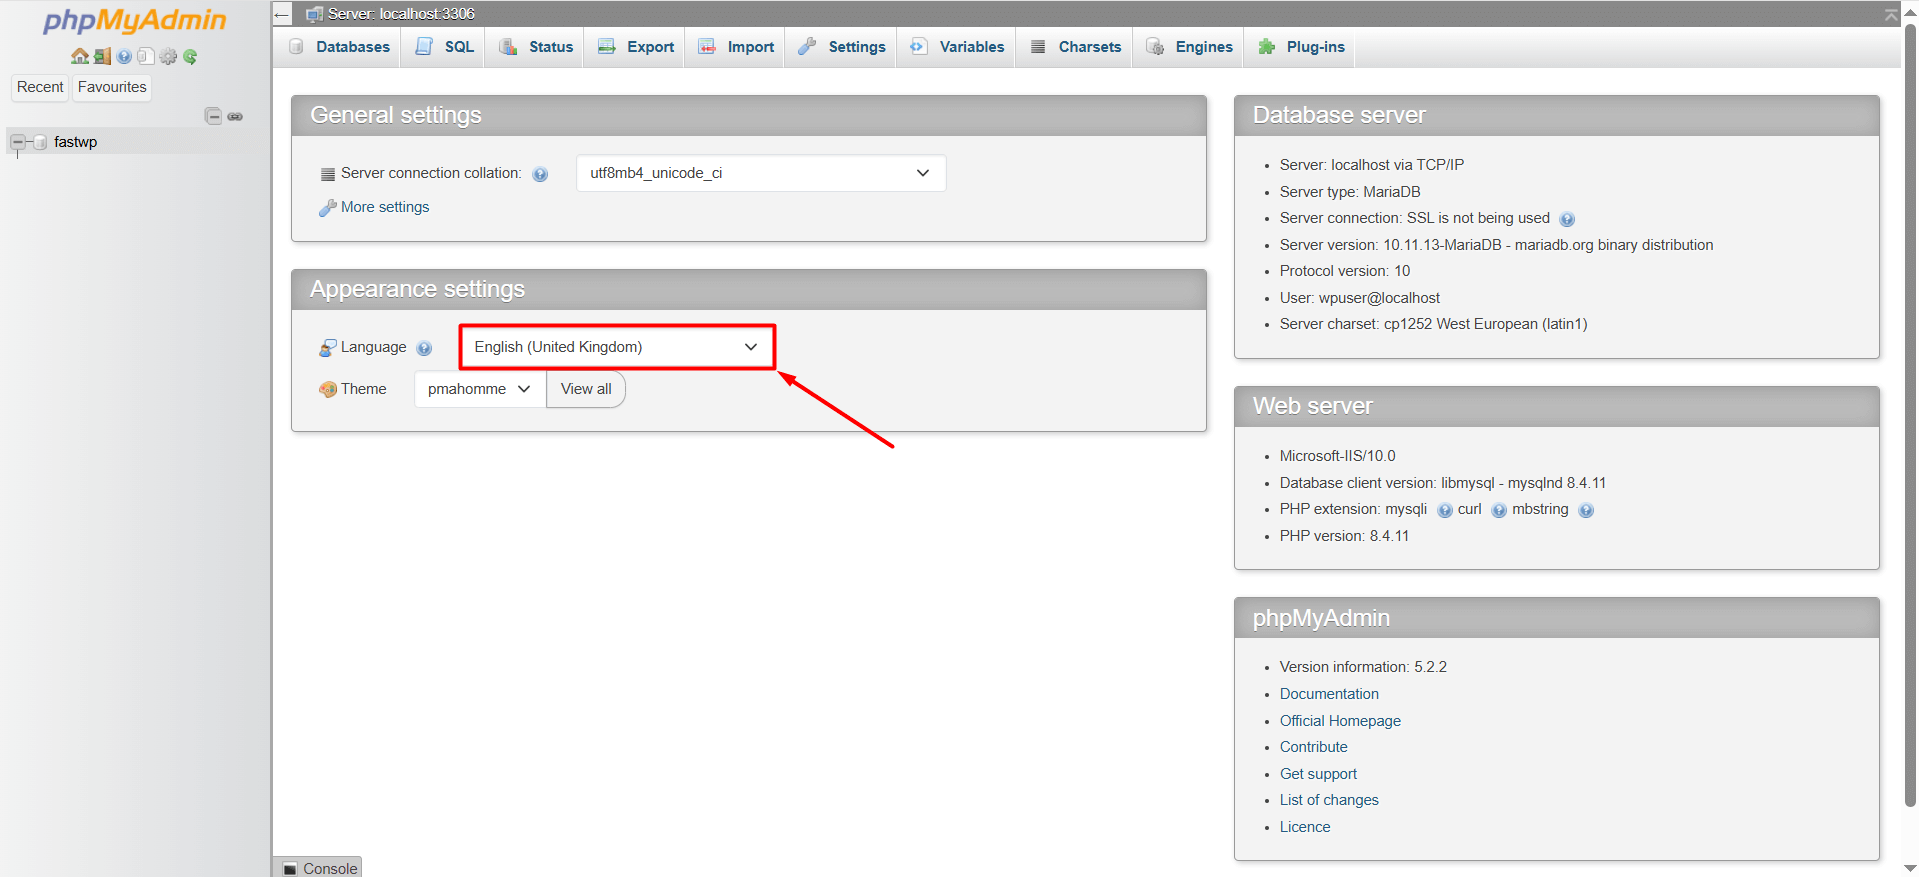Click the help icon after SSL is not being used
Image resolution: width=1919 pixels, height=877 pixels.
(1567, 219)
